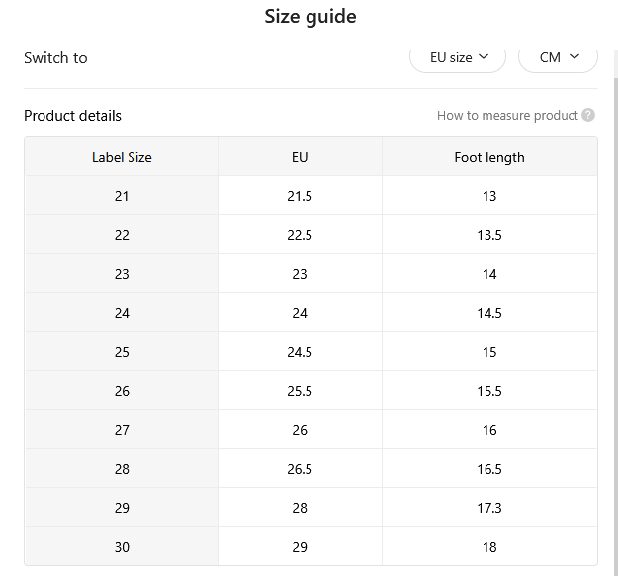Open the EU size dropdown
The width and height of the screenshot is (618, 576).
457,58
